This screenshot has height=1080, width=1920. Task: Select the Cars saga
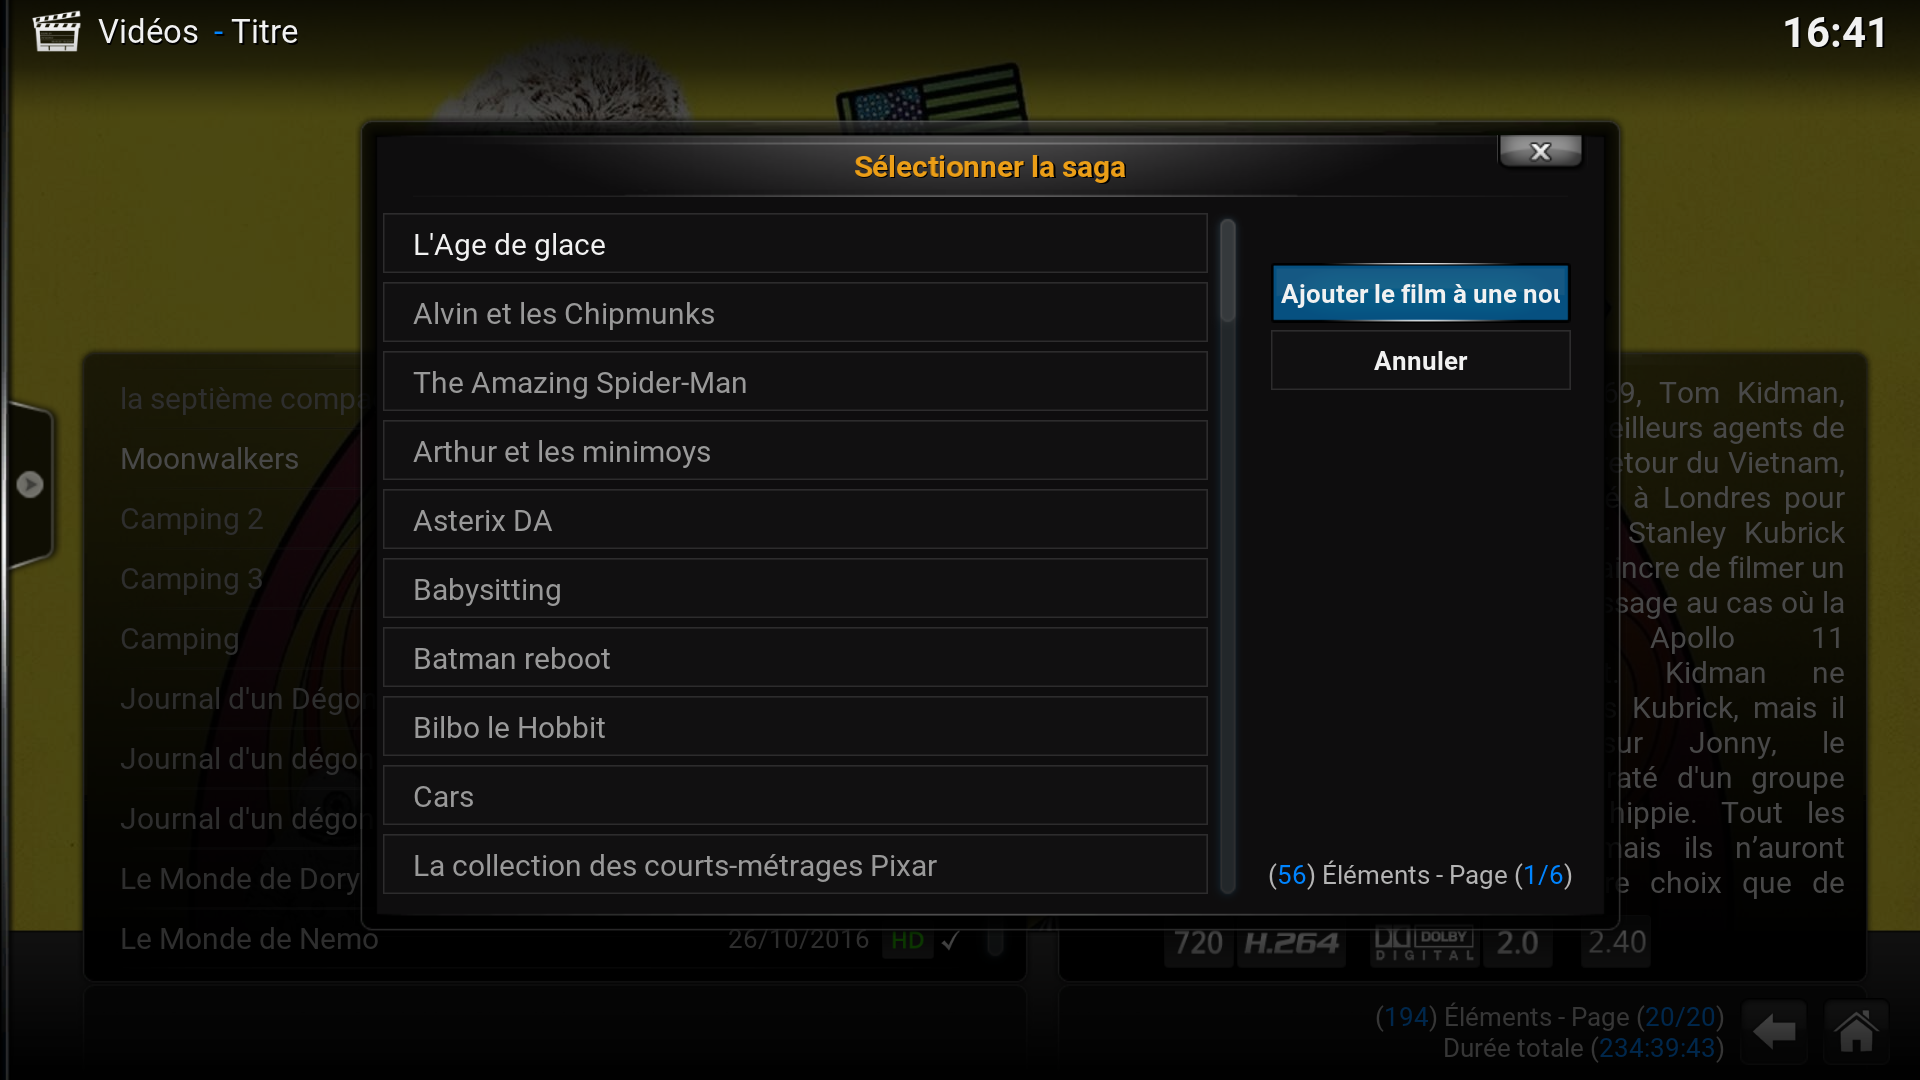[795, 795]
